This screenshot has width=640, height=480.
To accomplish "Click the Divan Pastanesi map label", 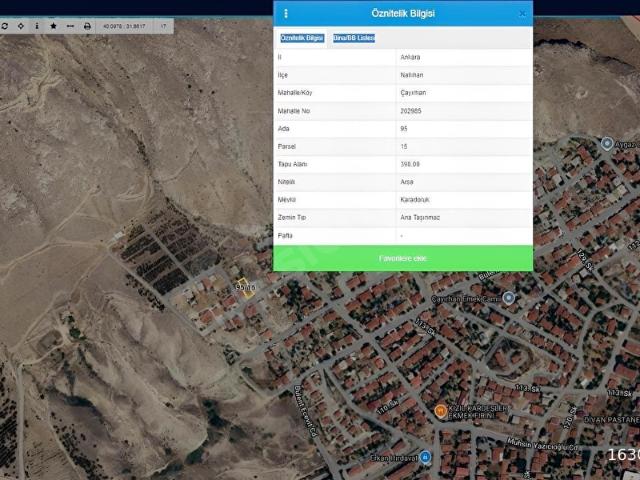I will pyautogui.click(x=611, y=420).
